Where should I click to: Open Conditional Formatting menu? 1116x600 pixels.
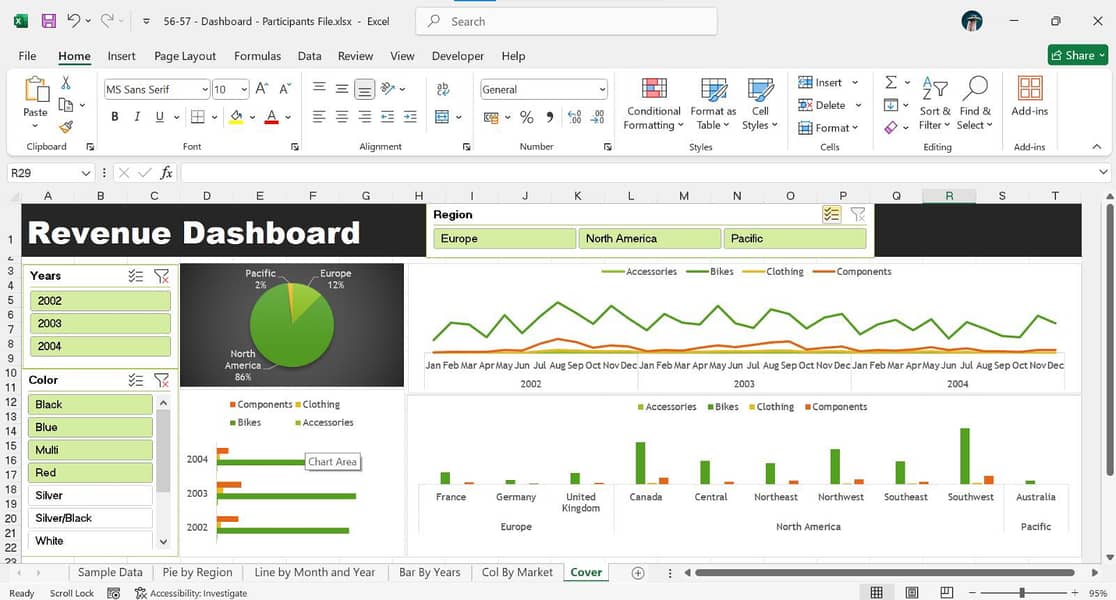pyautogui.click(x=653, y=104)
